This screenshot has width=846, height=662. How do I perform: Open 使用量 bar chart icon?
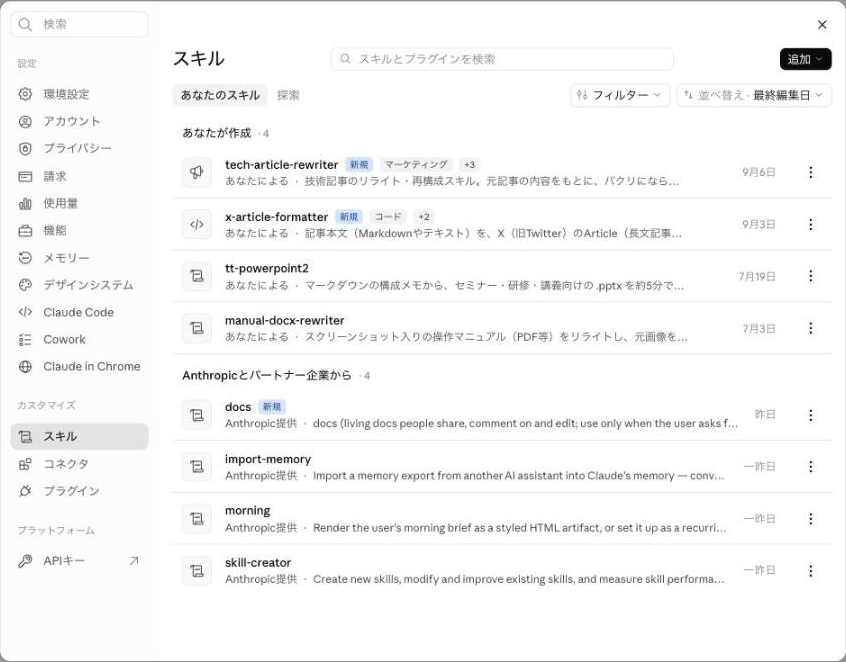pos(25,203)
